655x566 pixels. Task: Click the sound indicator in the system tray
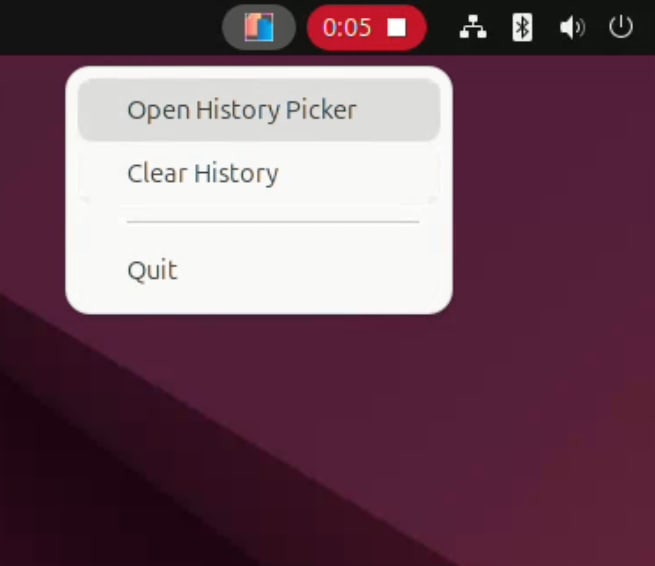[572, 28]
